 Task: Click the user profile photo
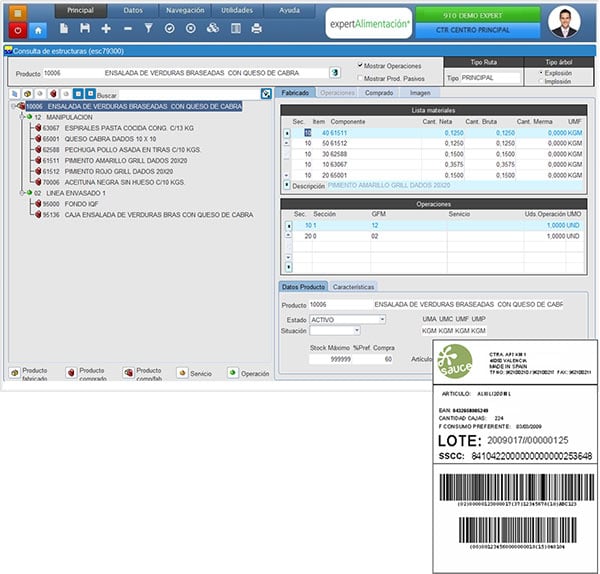tap(564, 22)
